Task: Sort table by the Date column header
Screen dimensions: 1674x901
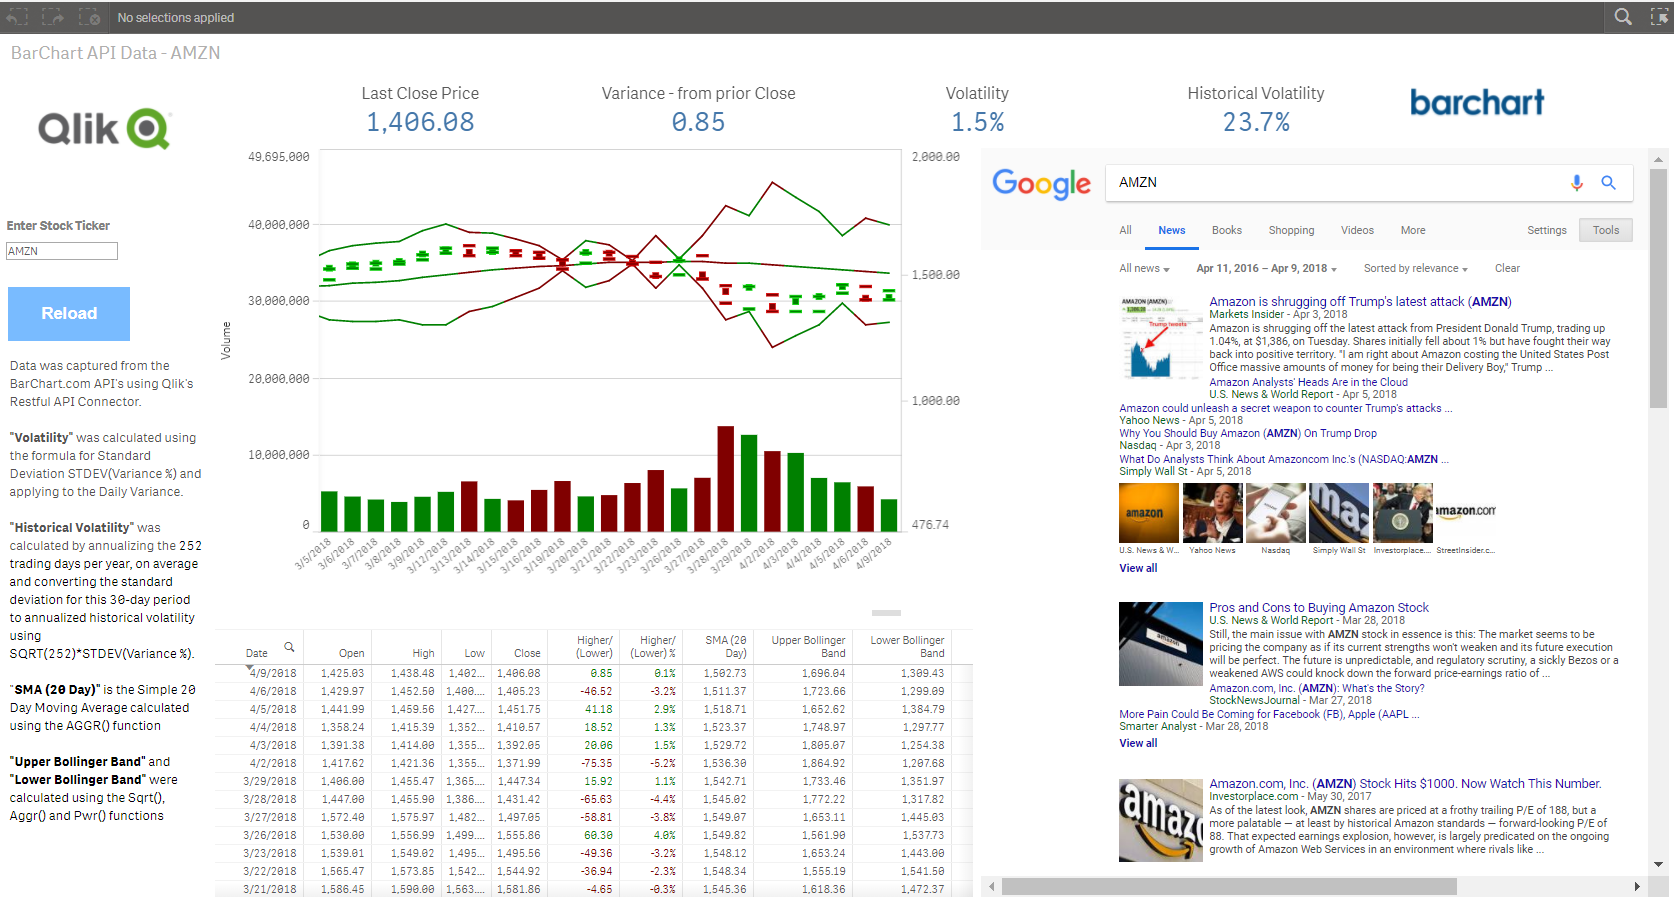Action: (257, 653)
